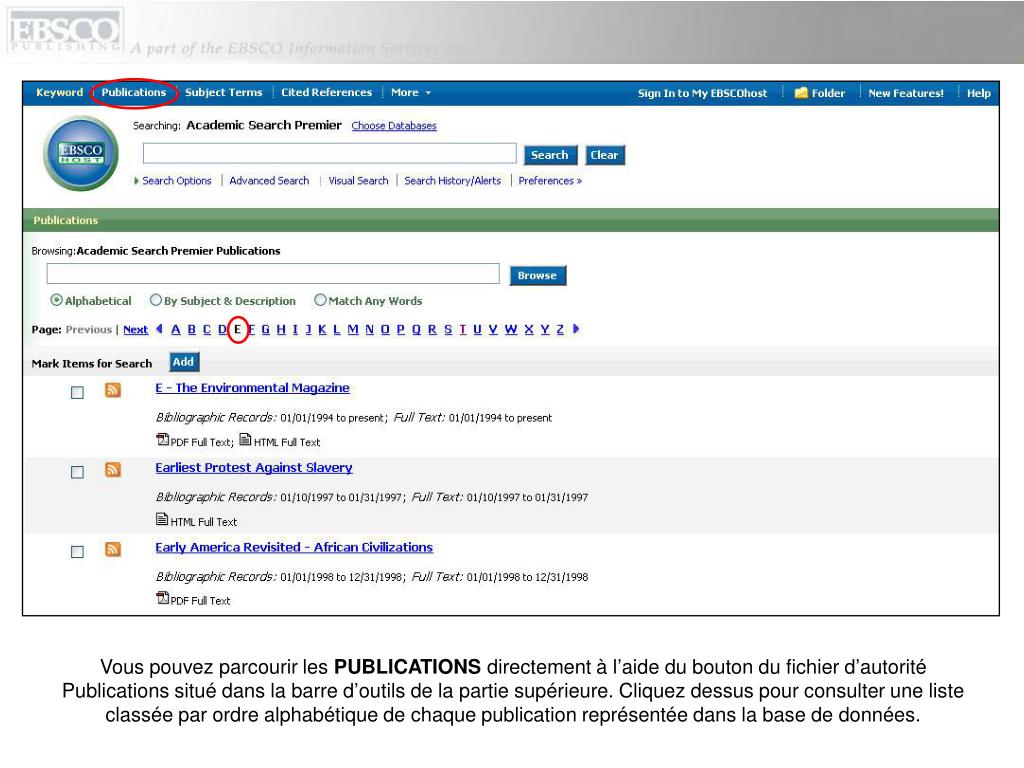Open Early America Revisited - African Civilizations link
The height and width of the screenshot is (768, 1024).
pyautogui.click(x=294, y=547)
